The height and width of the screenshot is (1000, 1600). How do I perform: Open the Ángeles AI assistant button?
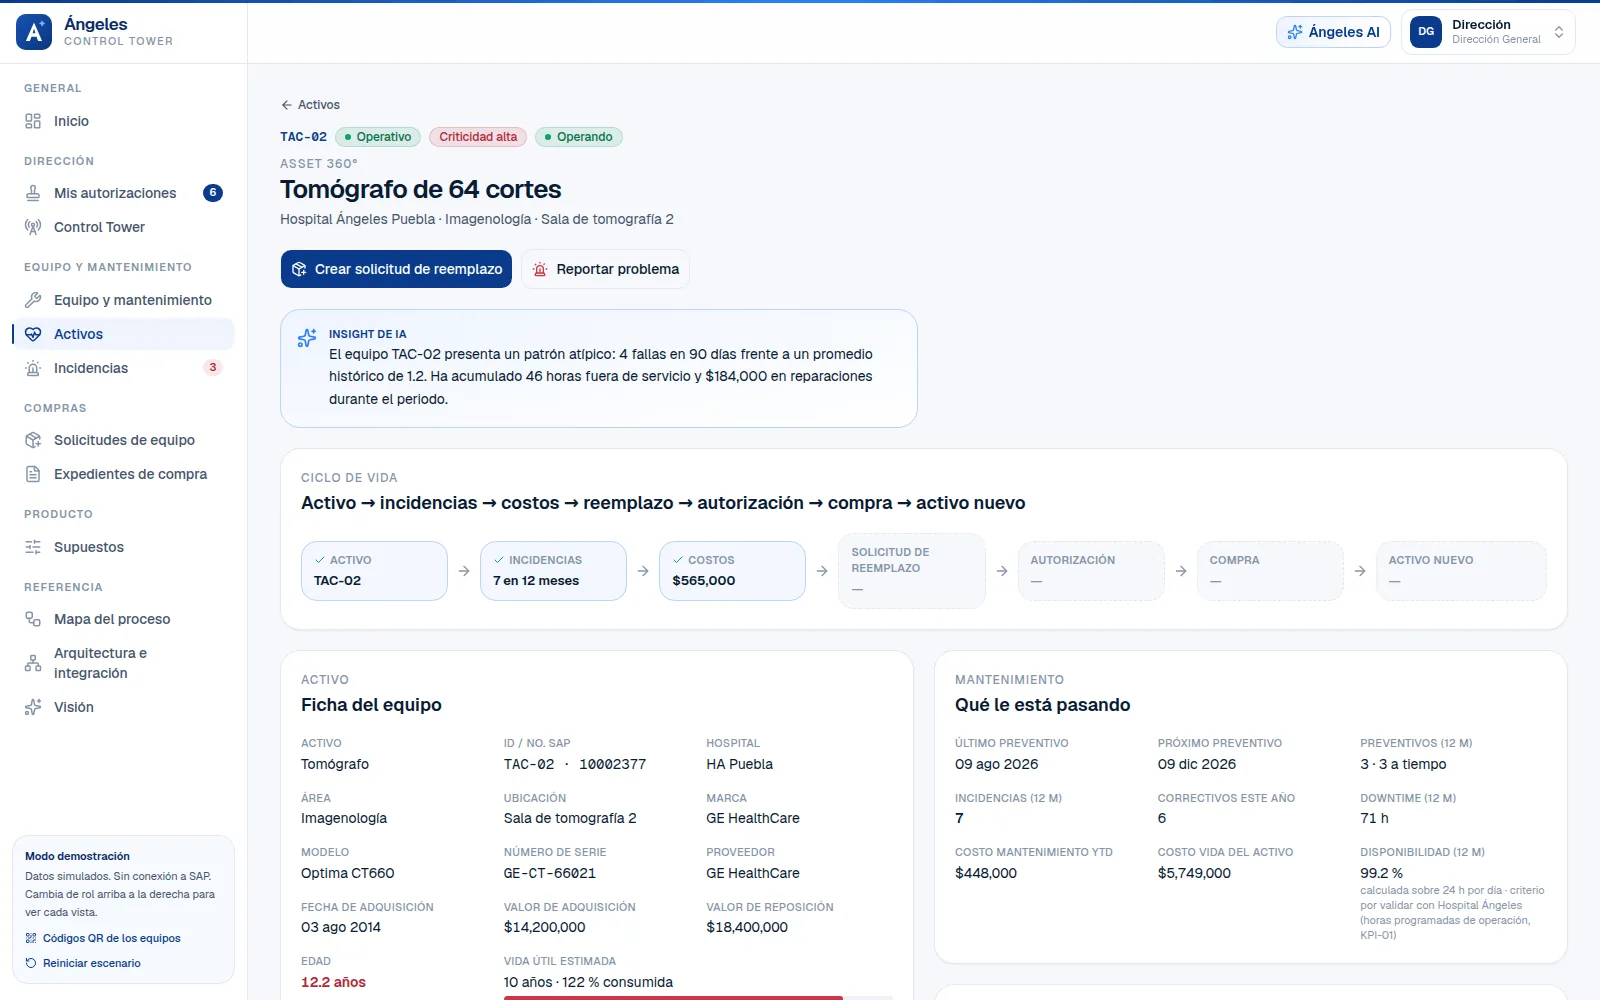[1333, 32]
